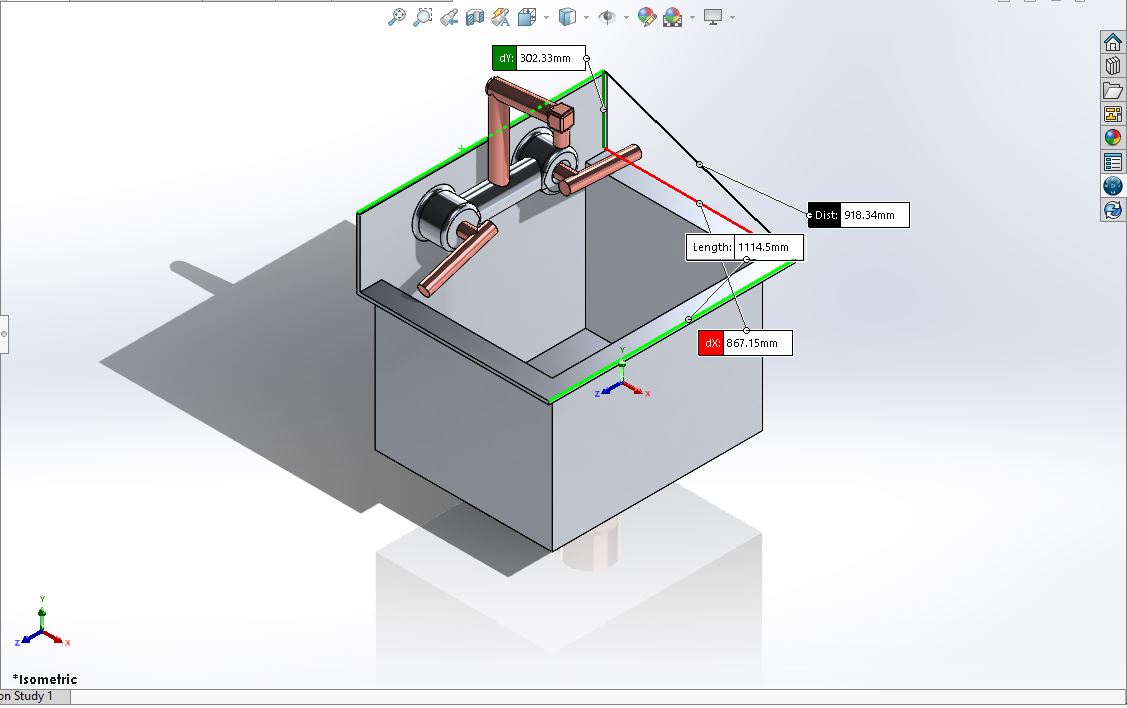Select the square end of the faucet spout
This screenshot has width=1127, height=708.
click(561, 115)
